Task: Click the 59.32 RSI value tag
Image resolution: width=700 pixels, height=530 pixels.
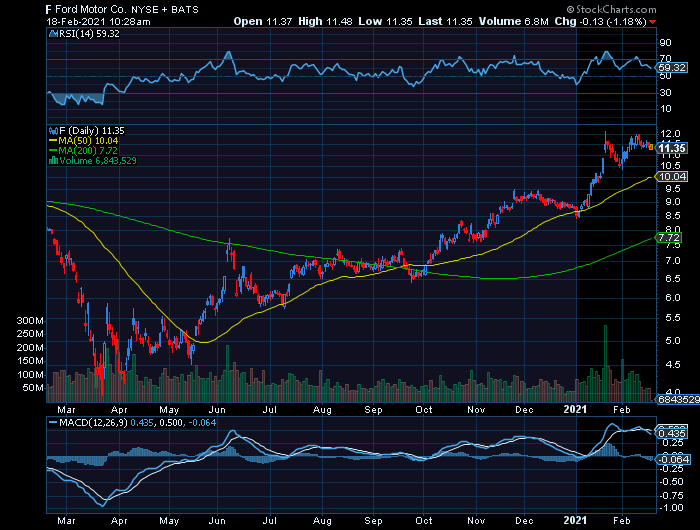Action: pos(672,68)
